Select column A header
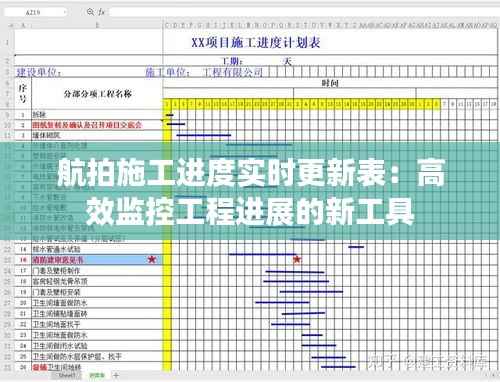500x382 pixels. (23, 25)
